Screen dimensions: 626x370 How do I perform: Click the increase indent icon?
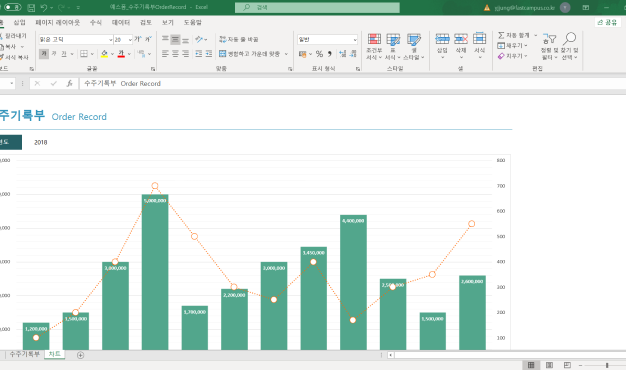[x=208, y=53]
